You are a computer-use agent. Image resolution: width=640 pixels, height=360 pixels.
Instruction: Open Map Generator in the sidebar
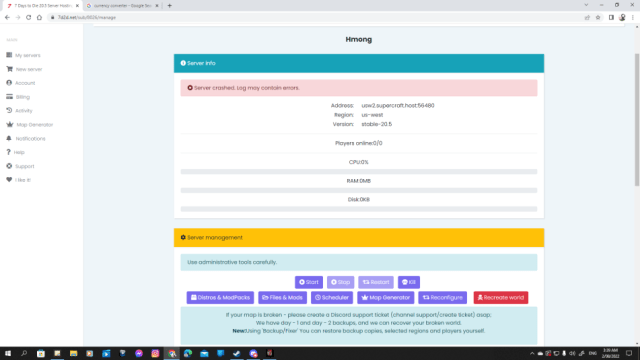coord(30,124)
